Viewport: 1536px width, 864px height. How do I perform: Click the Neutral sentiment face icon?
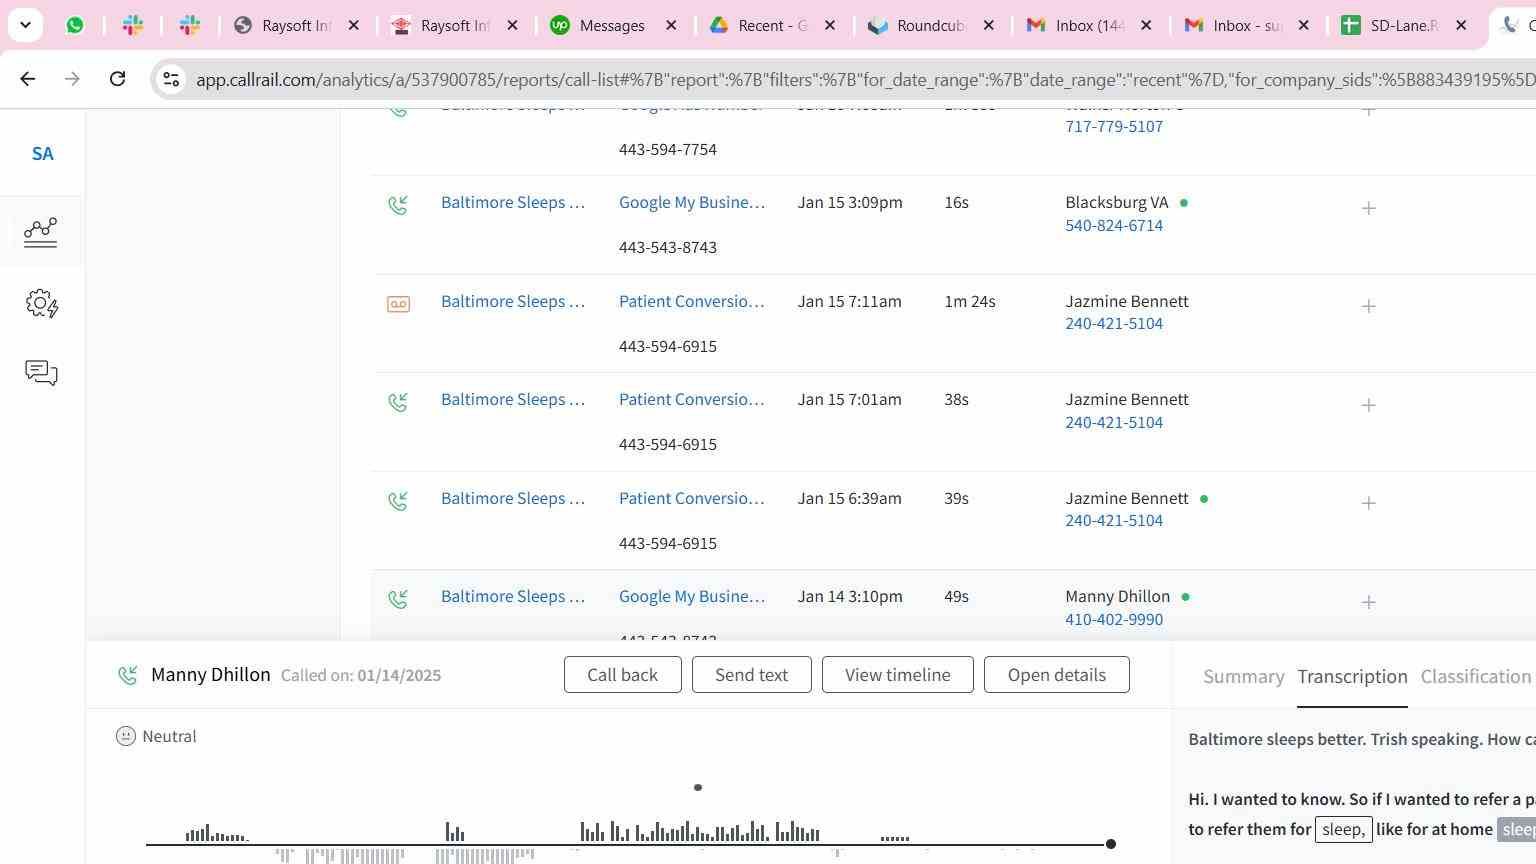(x=126, y=737)
